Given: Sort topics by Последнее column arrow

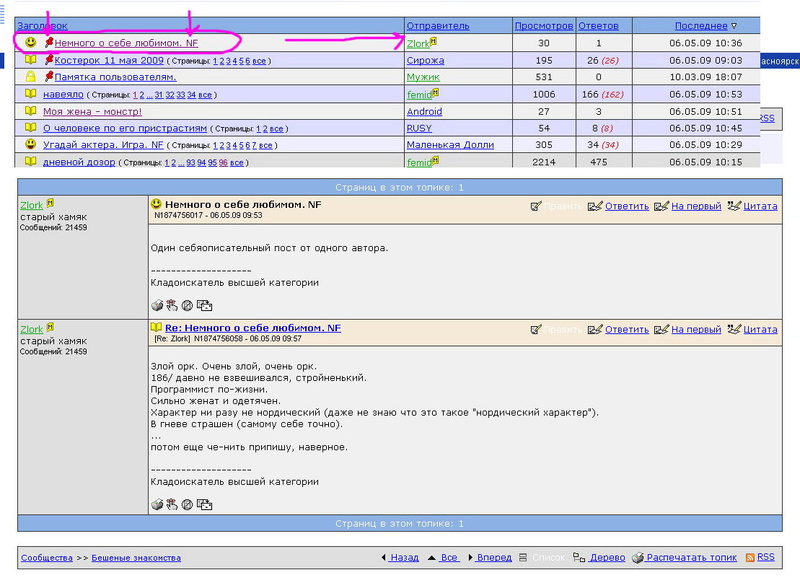Looking at the screenshot, I should pyautogui.click(x=733, y=26).
